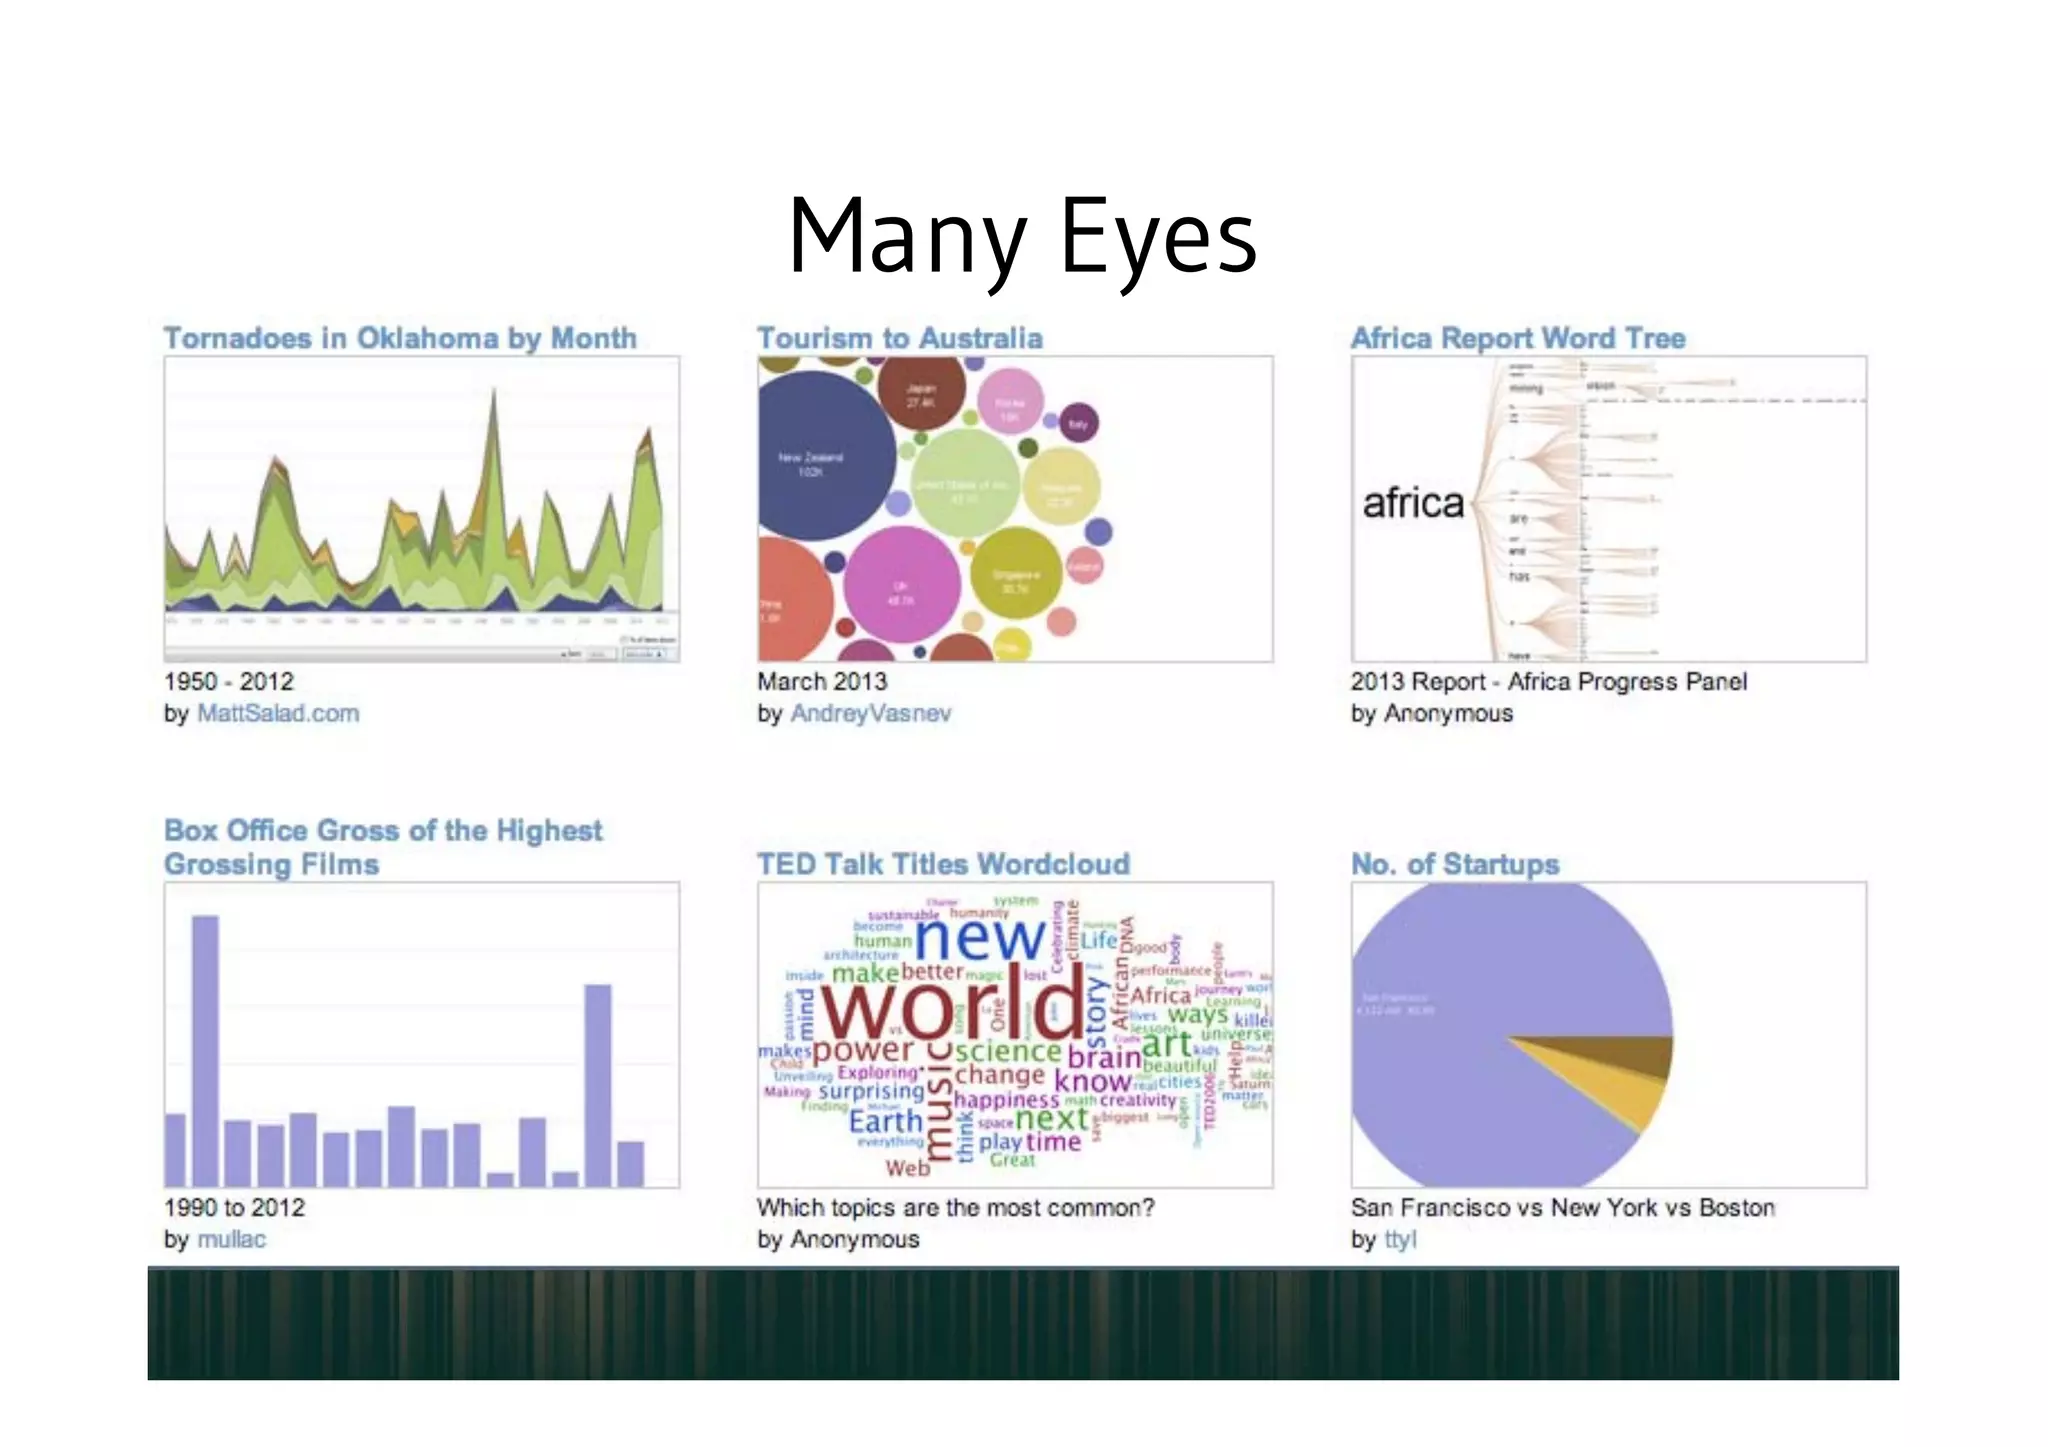The height and width of the screenshot is (1447, 2048).
Task: Click '2013 Report - Africa Progress Panel' caption
Action: point(1549,681)
